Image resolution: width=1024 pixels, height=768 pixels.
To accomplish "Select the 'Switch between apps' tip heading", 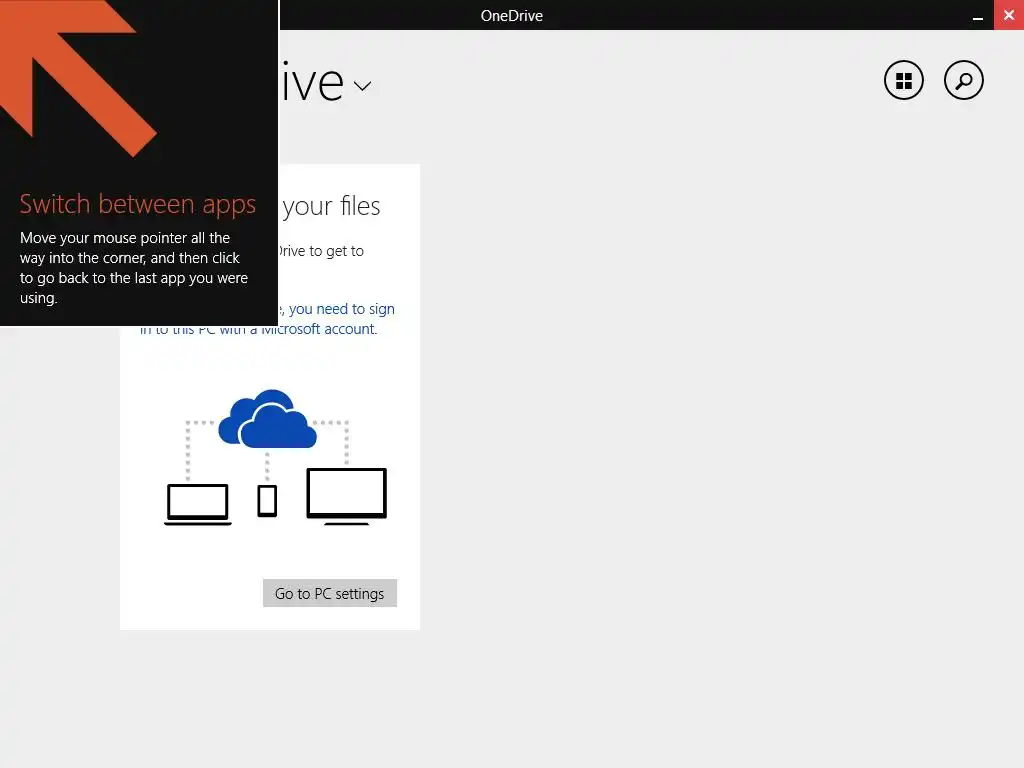I will (x=138, y=204).
